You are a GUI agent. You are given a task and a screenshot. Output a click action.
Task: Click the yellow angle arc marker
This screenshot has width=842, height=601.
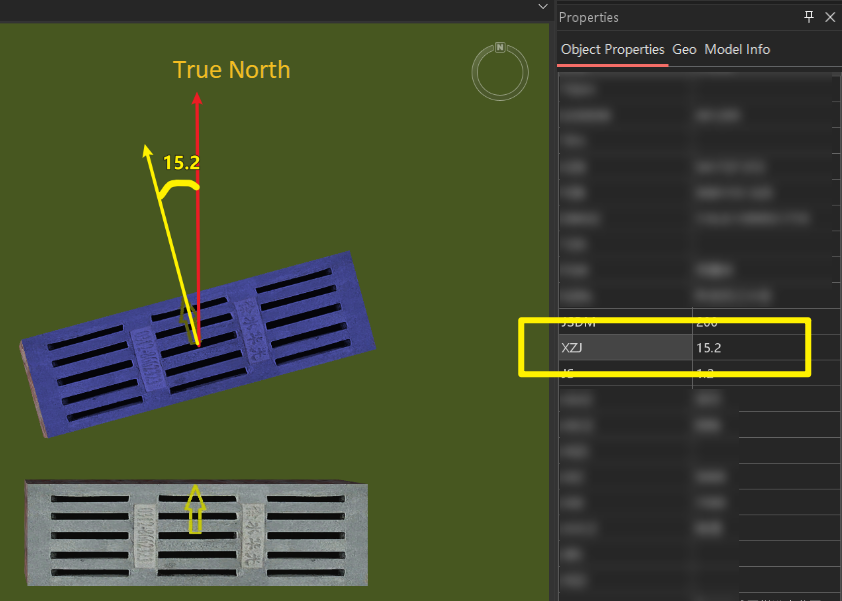click(180, 185)
